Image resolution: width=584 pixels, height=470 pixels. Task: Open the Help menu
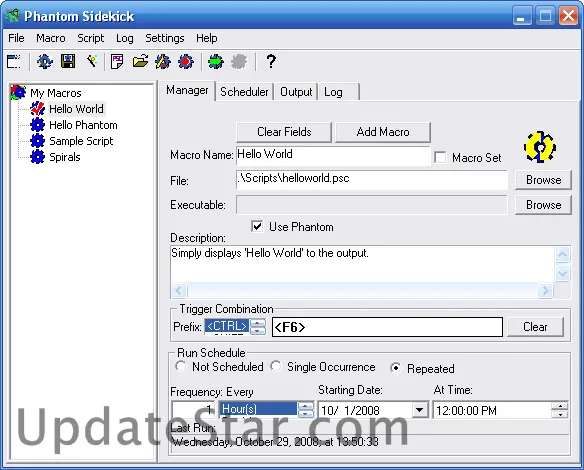207,38
